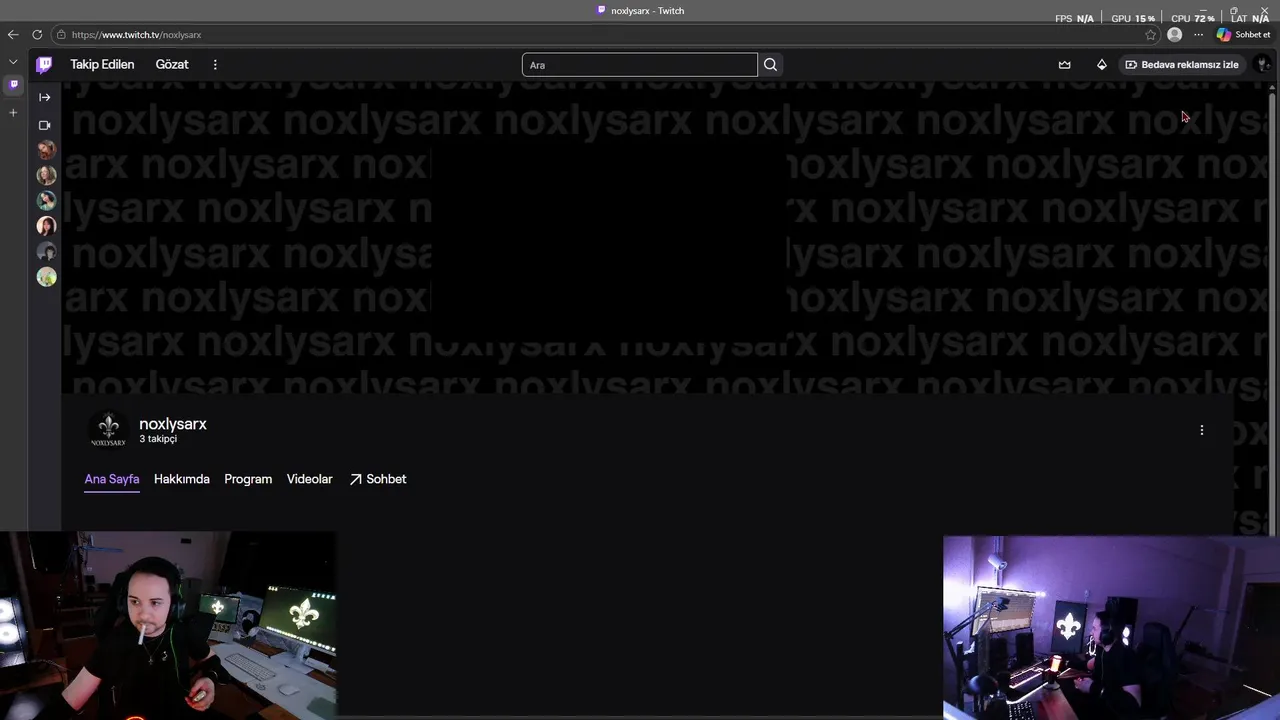Open Takip Edilen followed channels
This screenshot has width=1280, height=720.
point(102,64)
